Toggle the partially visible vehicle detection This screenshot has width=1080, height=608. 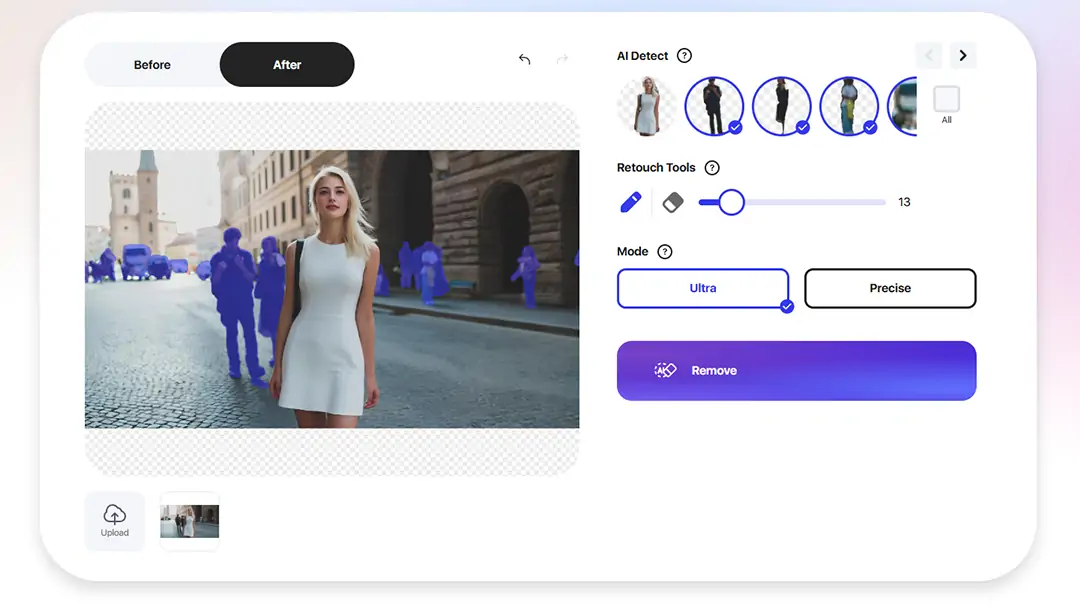coord(903,106)
